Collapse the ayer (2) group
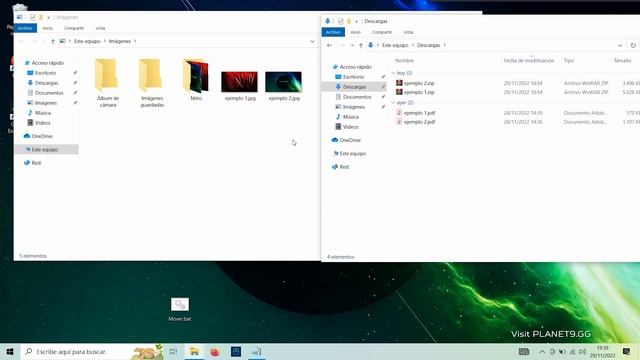This screenshot has width=640, height=360. coord(393,103)
